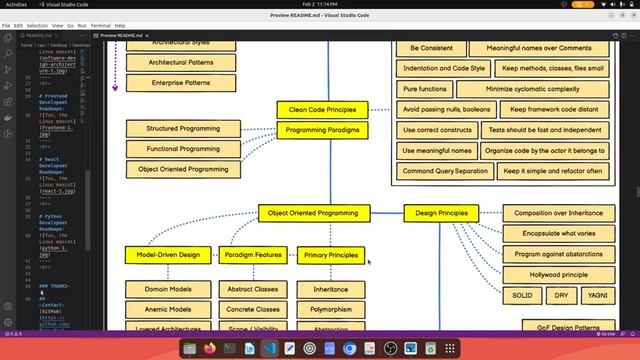640x360 pixels.
Task: Click the Composition over Inheritance box
Action: (559, 213)
